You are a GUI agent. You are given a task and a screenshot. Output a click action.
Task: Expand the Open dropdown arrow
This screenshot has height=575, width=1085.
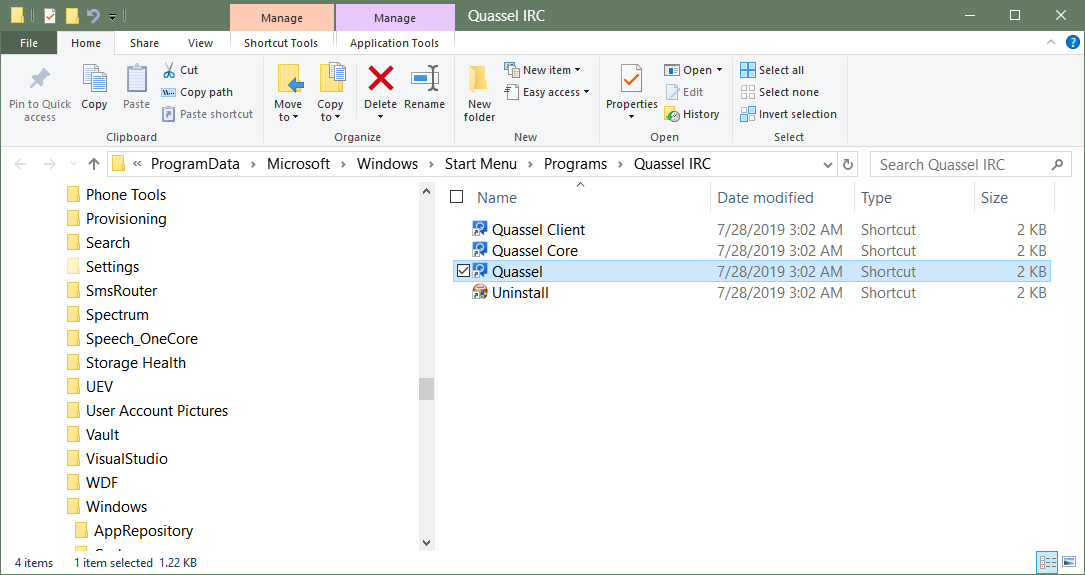coord(718,70)
